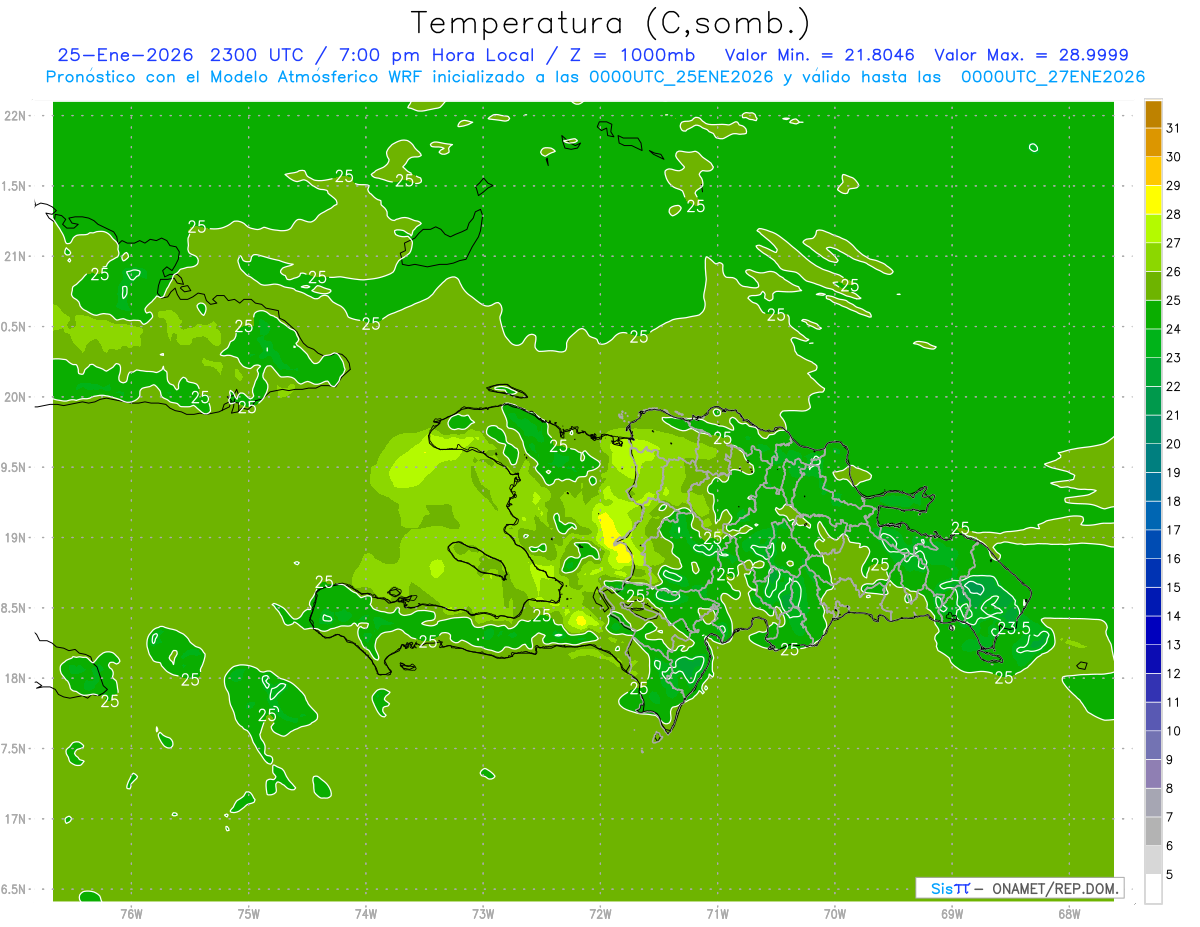Click 'Valor Min. = 21.8046' in the header
This screenshot has height=927, width=1200.
coord(819,55)
